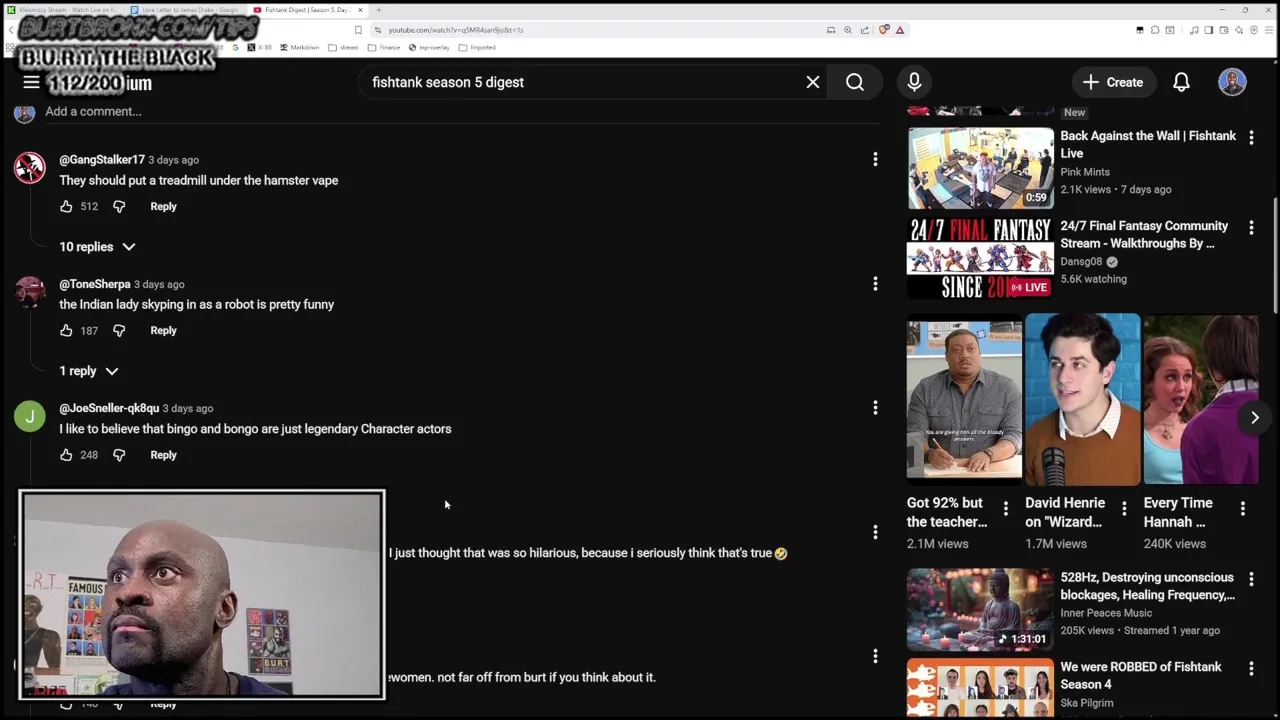This screenshot has width=1280, height=720.
Task: Open the account avatar menu
Action: coord(1232,82)
